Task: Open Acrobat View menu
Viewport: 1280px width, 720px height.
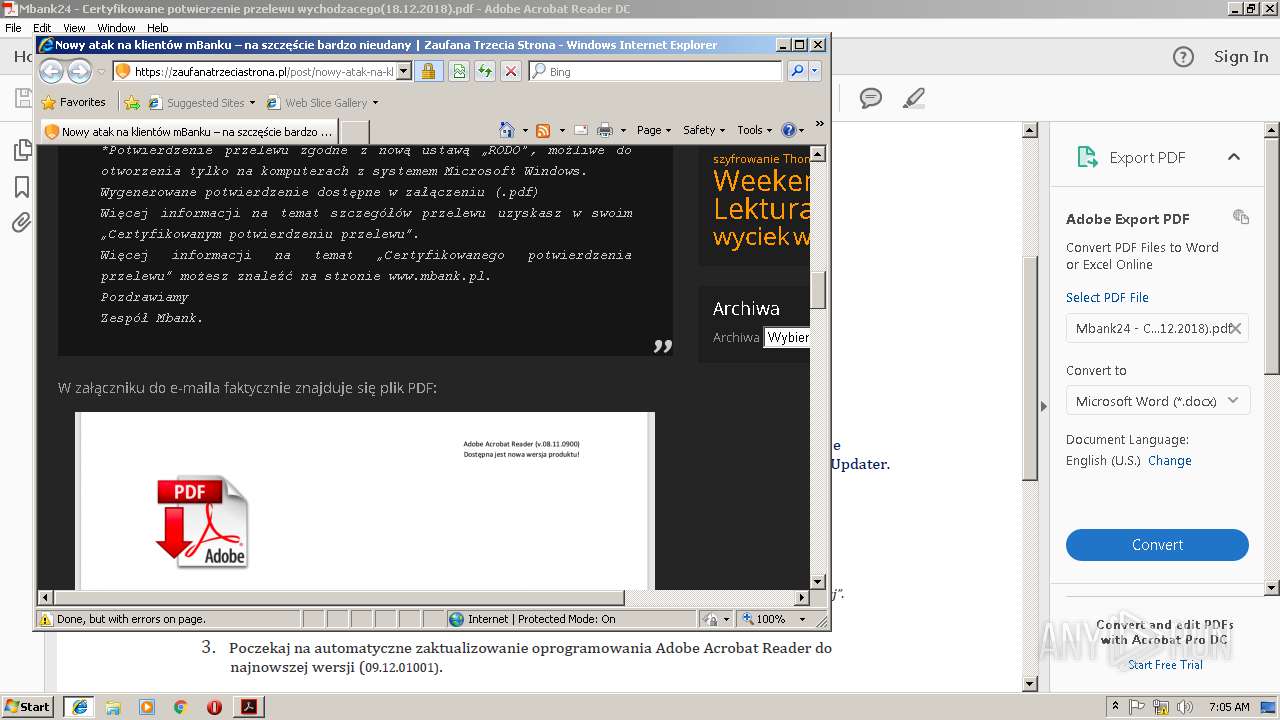Action: point(74,28)
